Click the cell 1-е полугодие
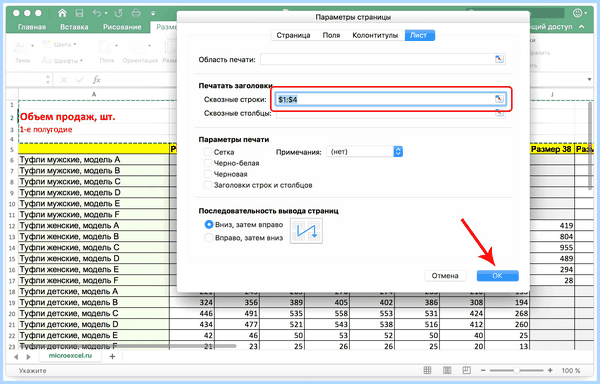 [x=94, y=129]
